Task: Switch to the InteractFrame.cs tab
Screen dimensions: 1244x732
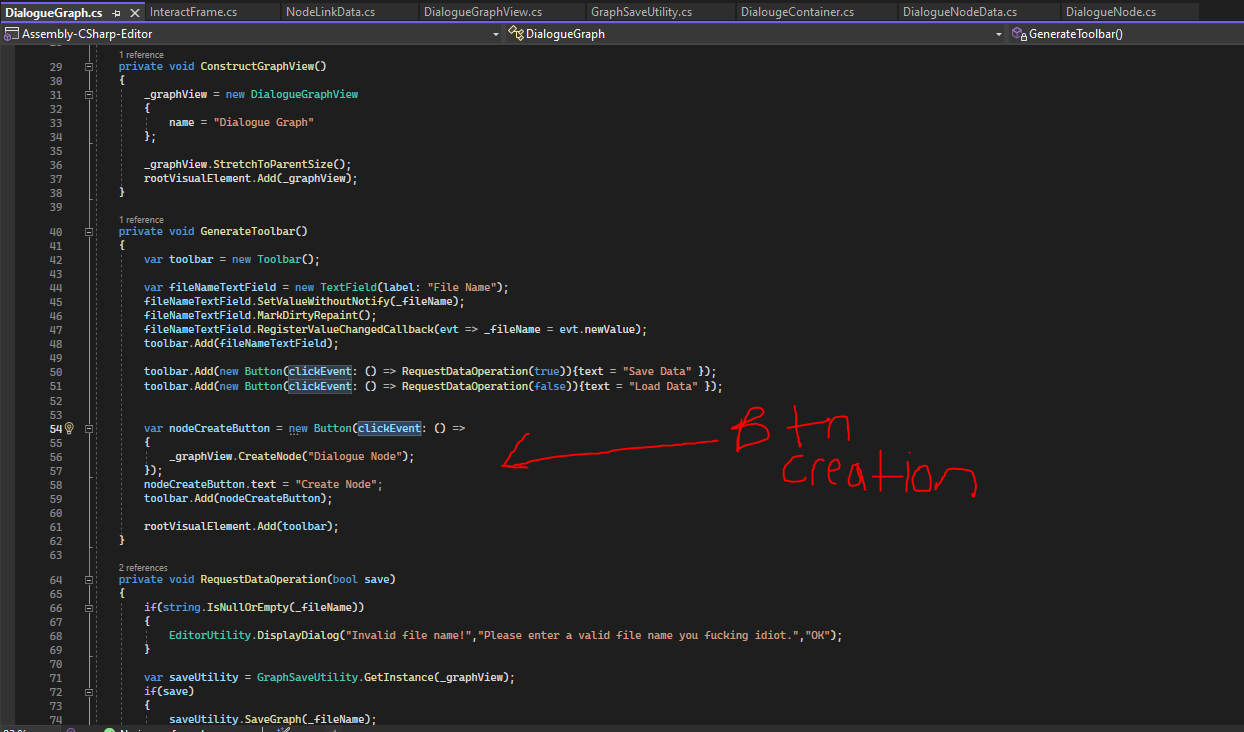Action: pyautogui.click(x=194, y=12)
